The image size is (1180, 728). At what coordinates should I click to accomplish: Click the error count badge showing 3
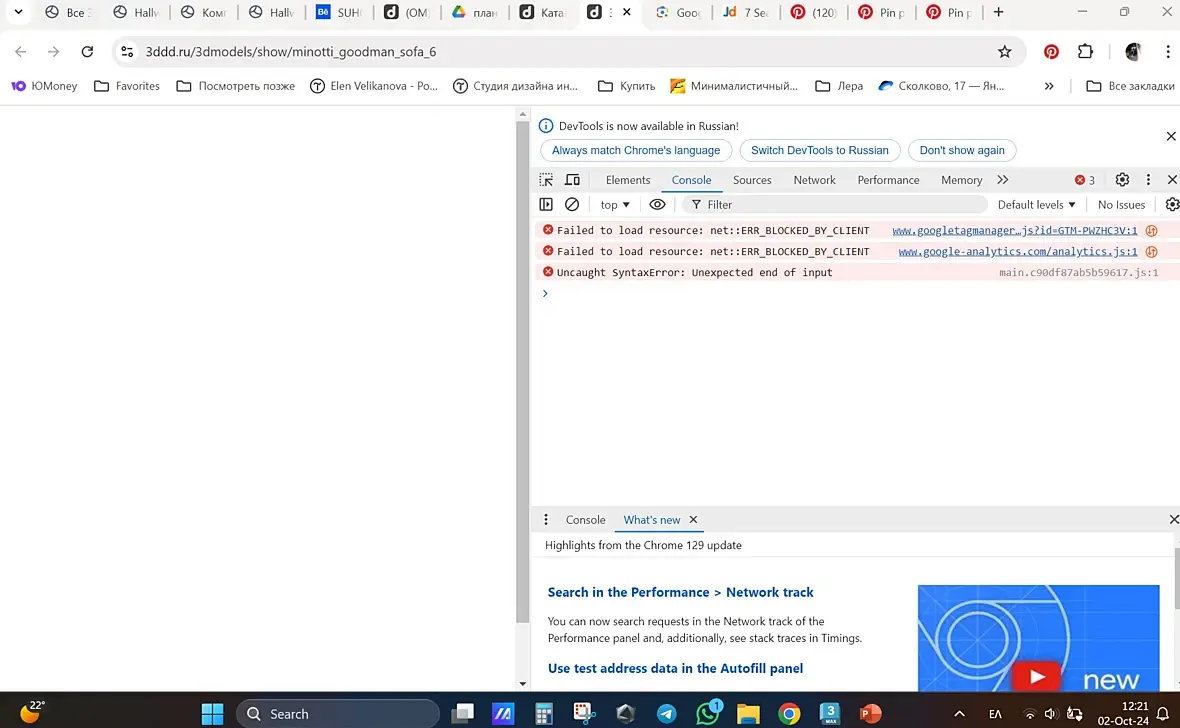1084,180
